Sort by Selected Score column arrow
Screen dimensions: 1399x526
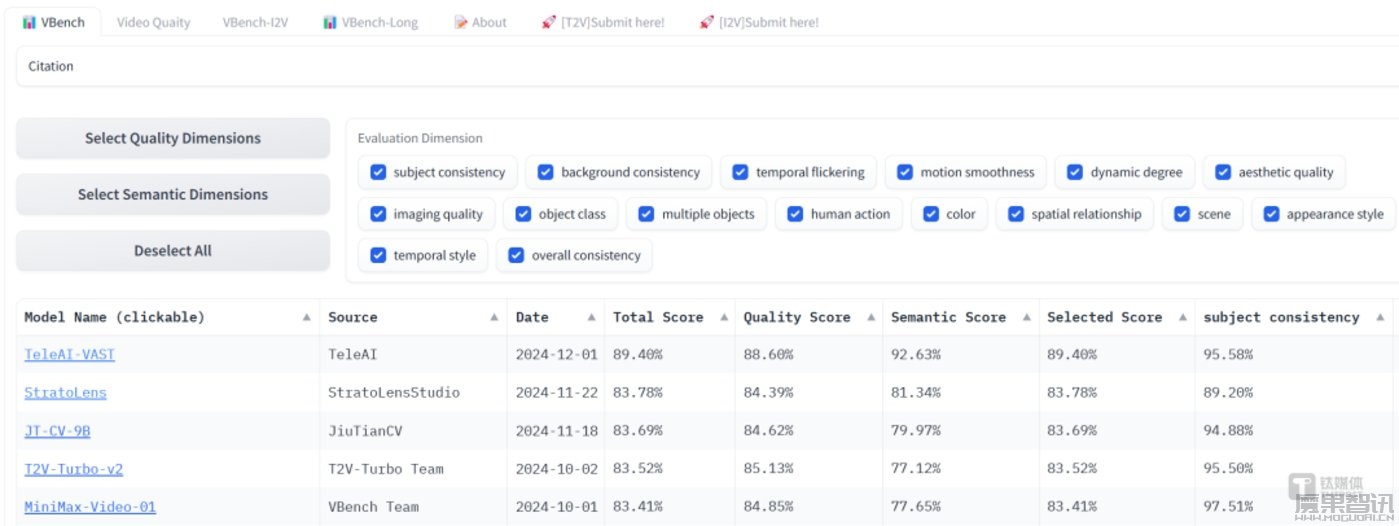point(1182,317)
